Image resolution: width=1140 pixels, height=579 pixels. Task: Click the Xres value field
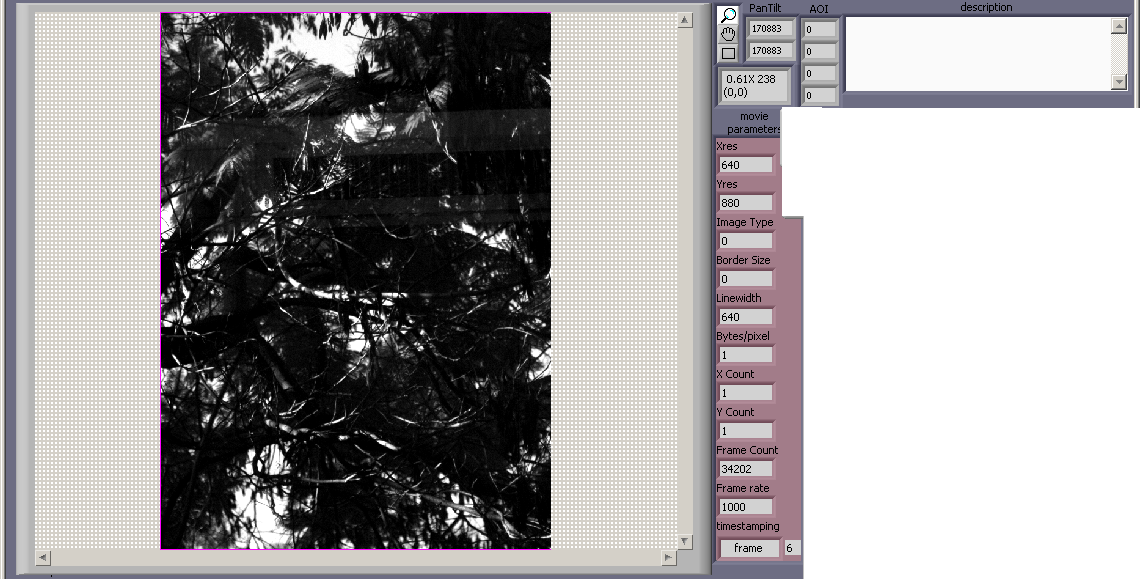pyautogui.click(x=745, y=165)
